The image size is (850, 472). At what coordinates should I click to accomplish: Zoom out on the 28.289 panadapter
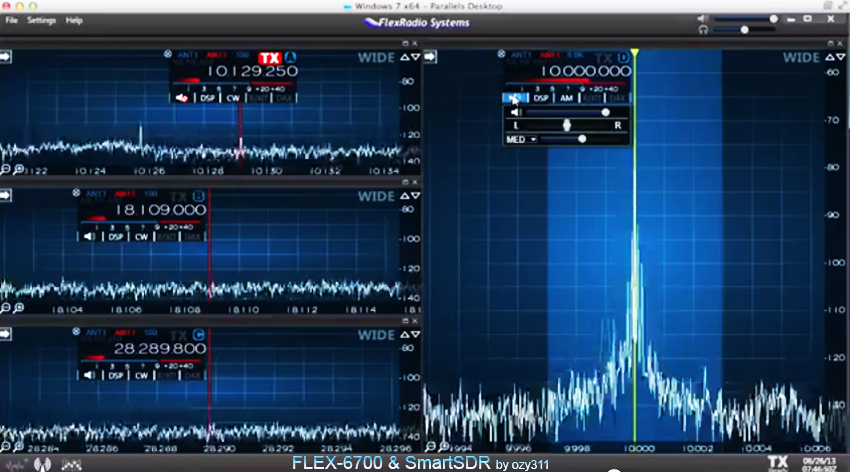click(5, 447)
